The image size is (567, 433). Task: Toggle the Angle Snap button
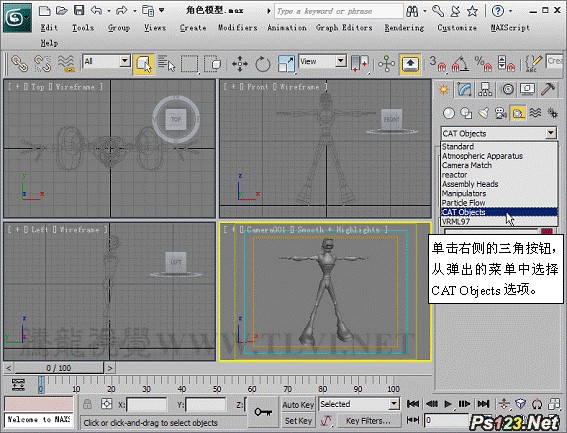click(x=460, y=63)
